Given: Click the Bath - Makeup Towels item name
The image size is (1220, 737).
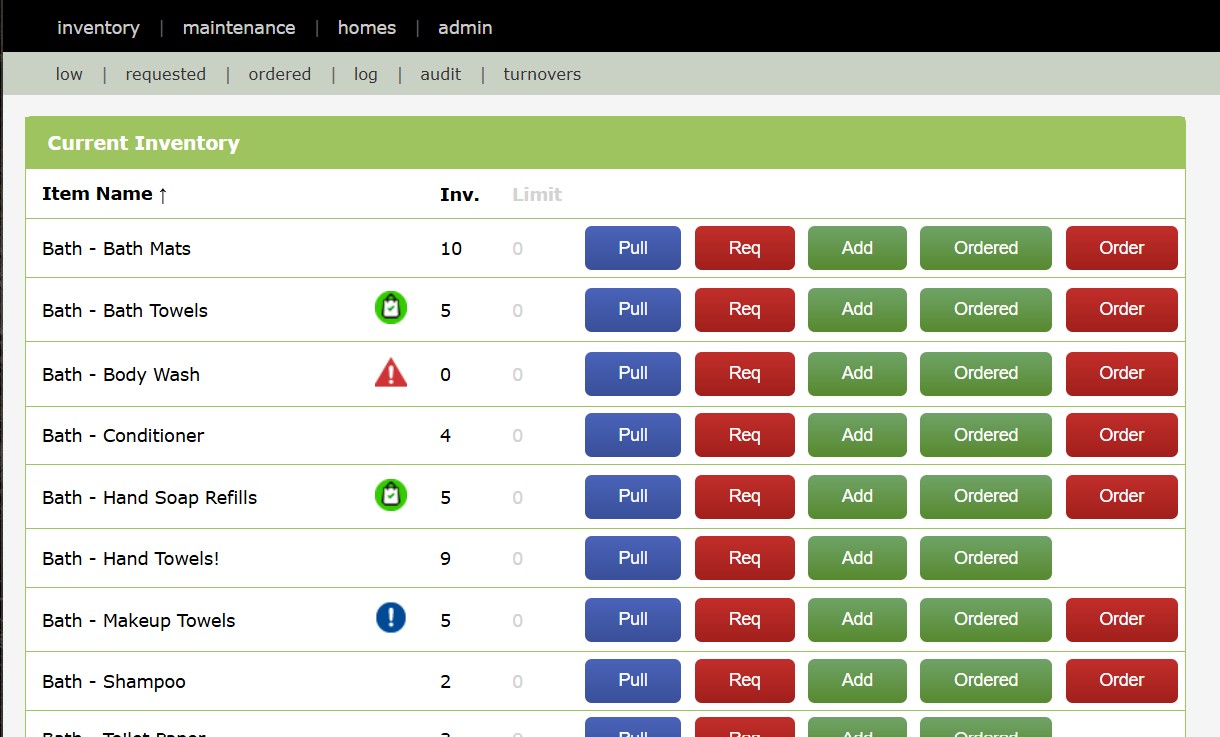Looking at the screenshot, I should 139,621.
